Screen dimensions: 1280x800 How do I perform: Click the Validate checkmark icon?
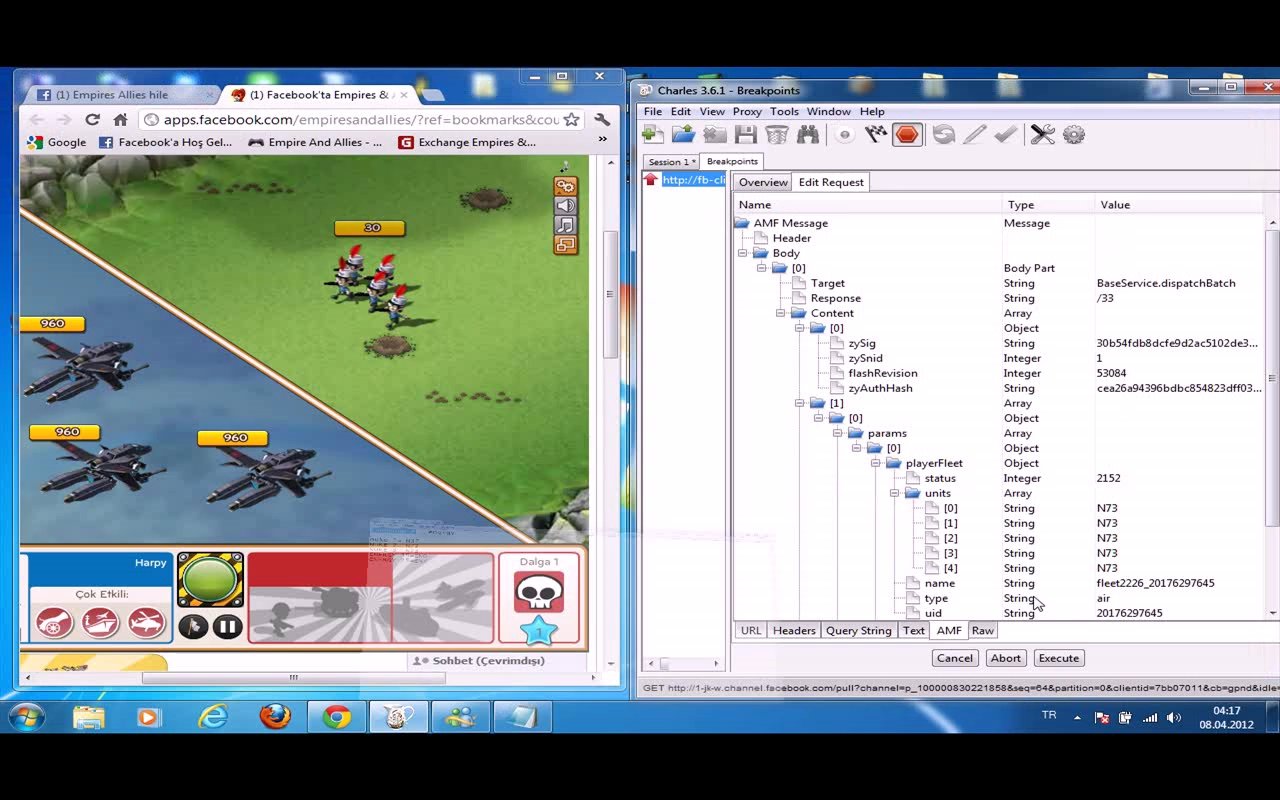(1006, 135)
